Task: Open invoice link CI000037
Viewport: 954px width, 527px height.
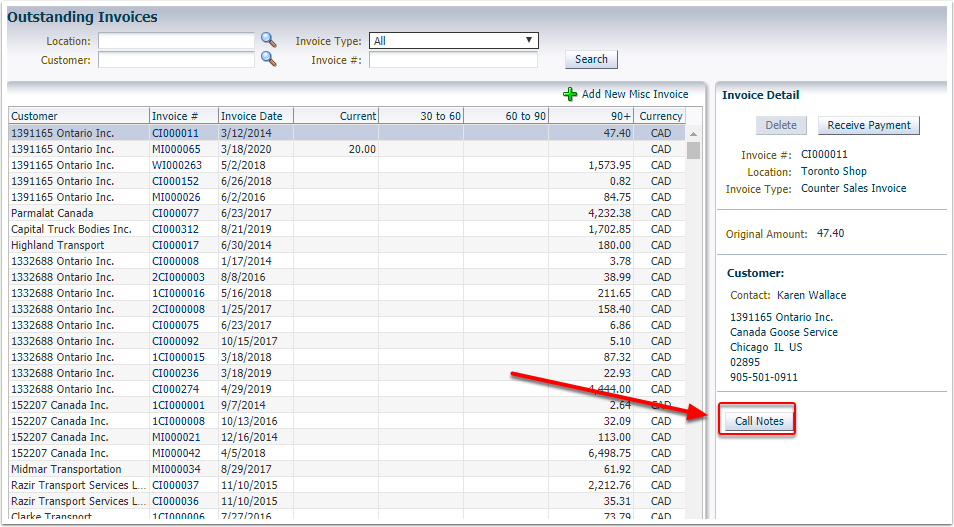Action: coord(175,485)
